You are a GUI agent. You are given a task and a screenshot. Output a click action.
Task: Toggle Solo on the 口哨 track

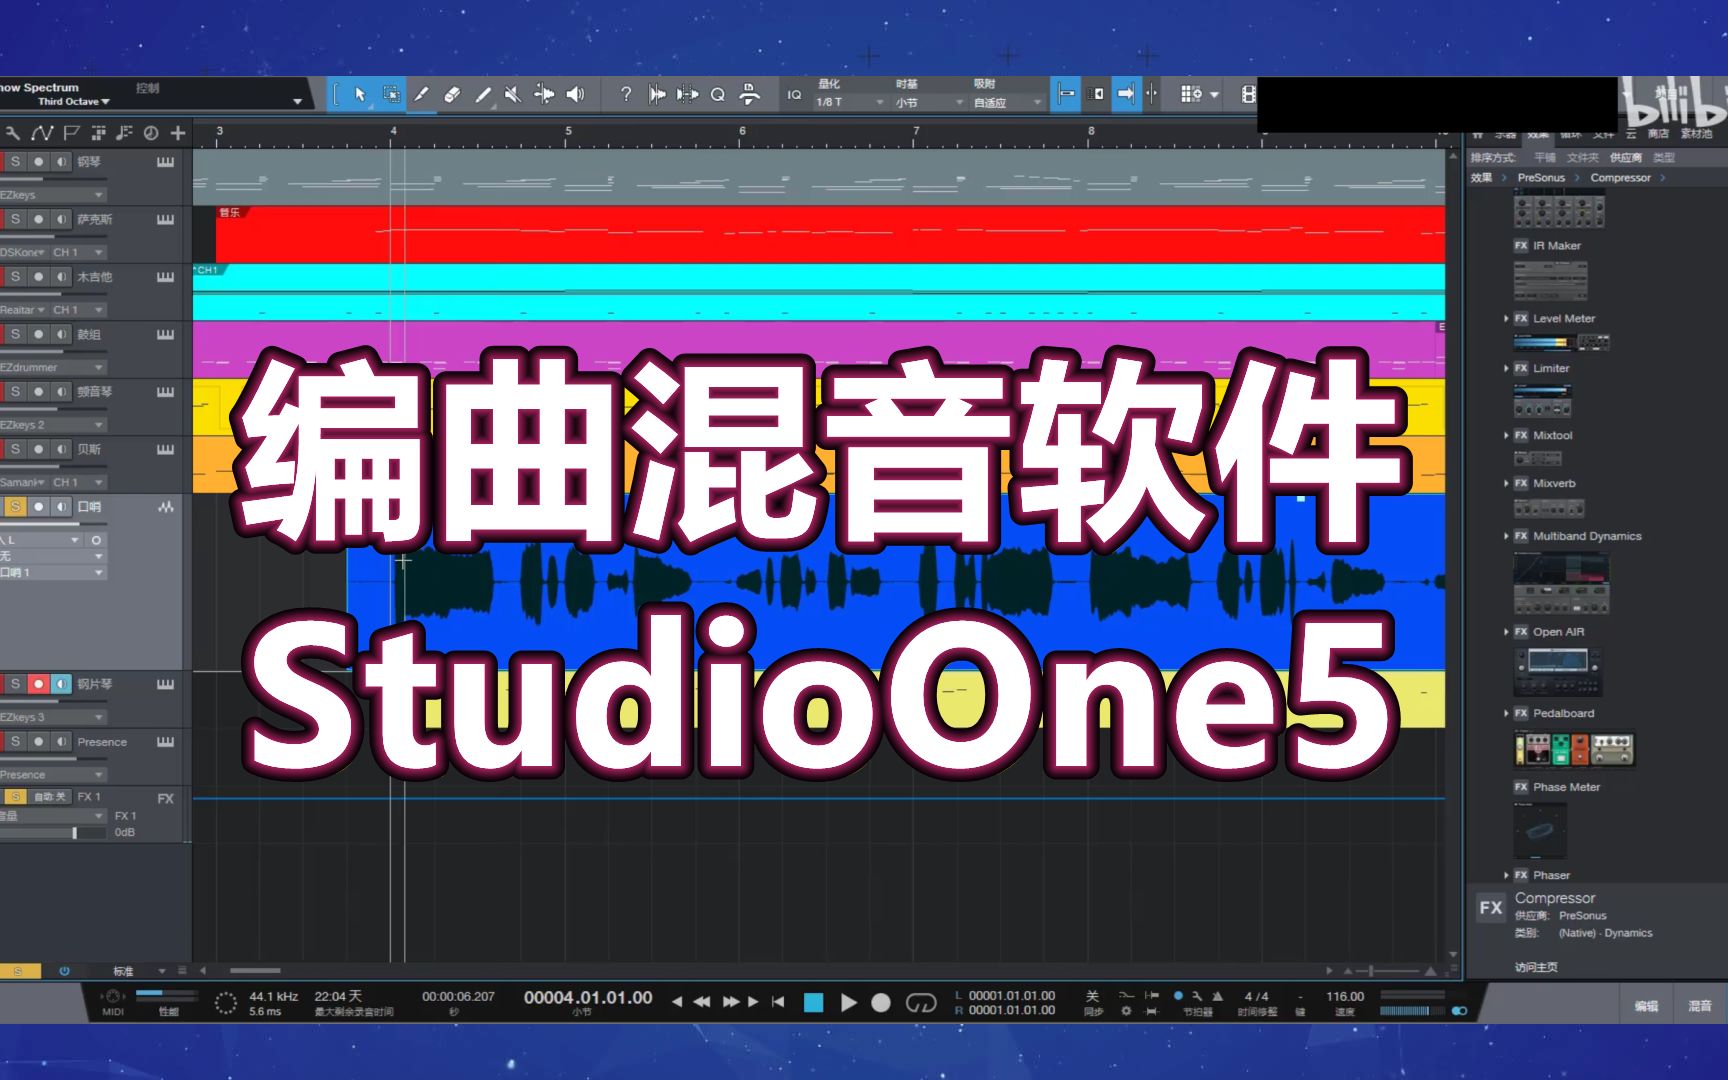15,506
